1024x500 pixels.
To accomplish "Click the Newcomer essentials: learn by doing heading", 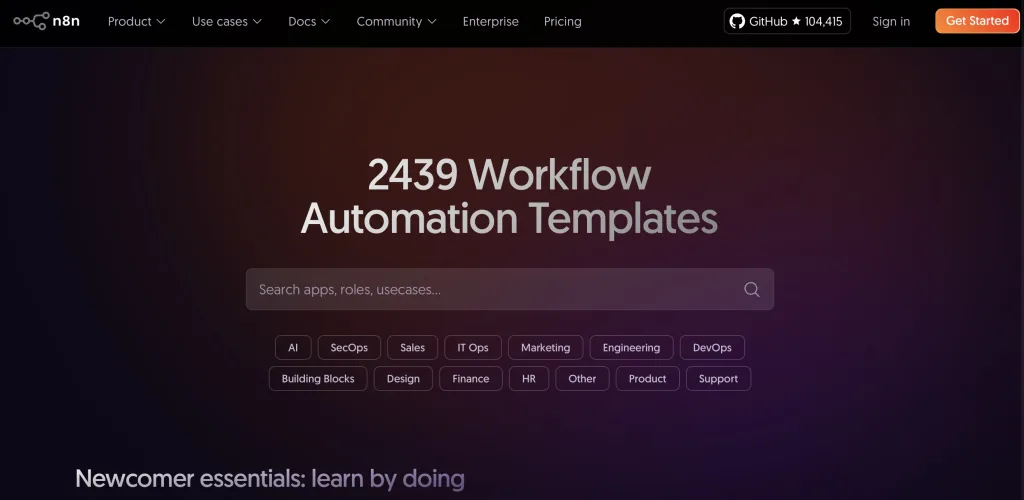I will [x=270, y=478].
